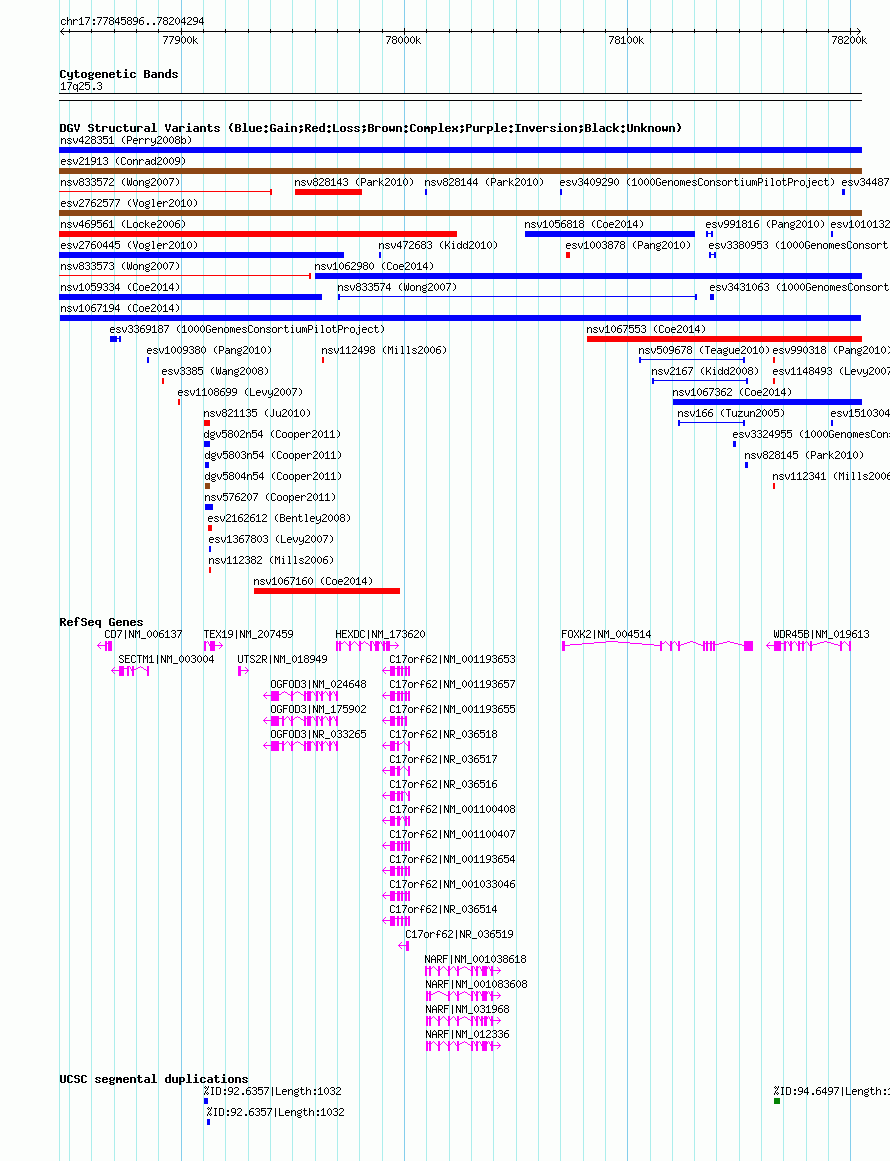Open the UCSC segmental duplications track title
The height and width of the screenshot is (1161, 890).
coord(154,1079)
